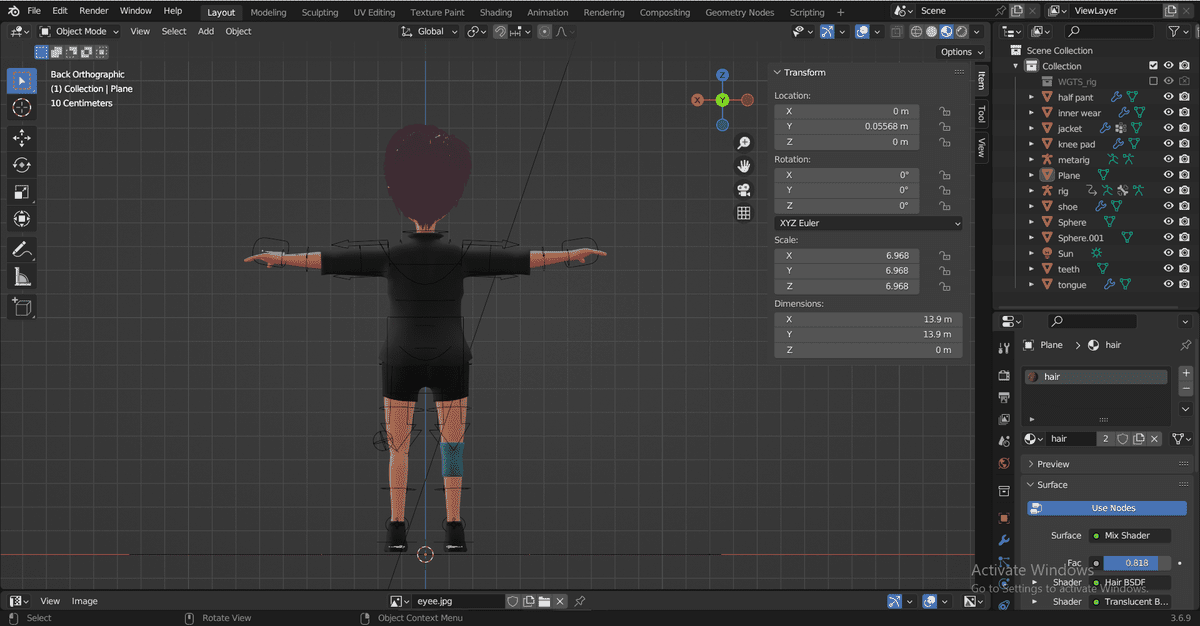
Task: Select the Annotate tool
Action: 21,249
